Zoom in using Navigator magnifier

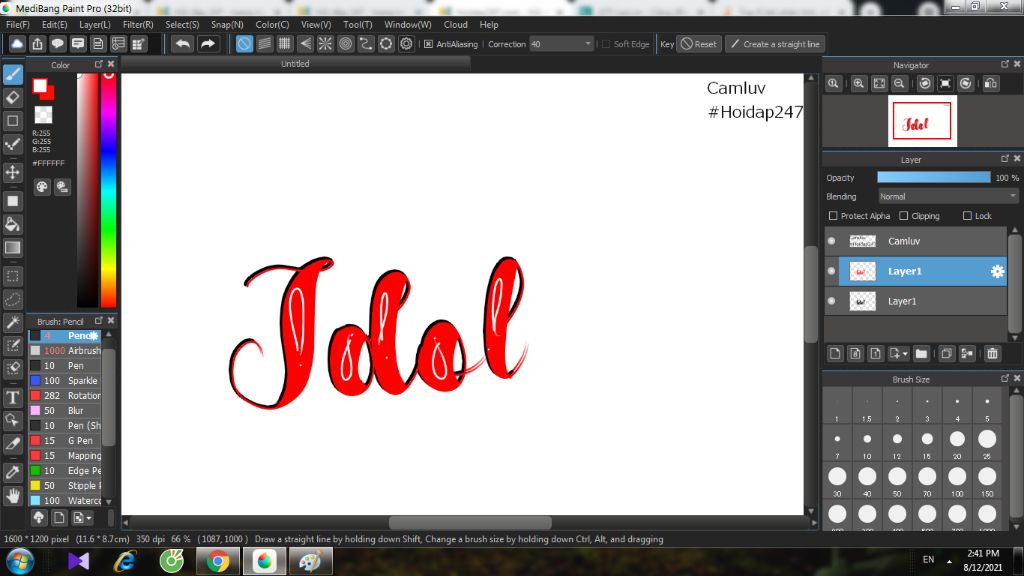point(859,84)
